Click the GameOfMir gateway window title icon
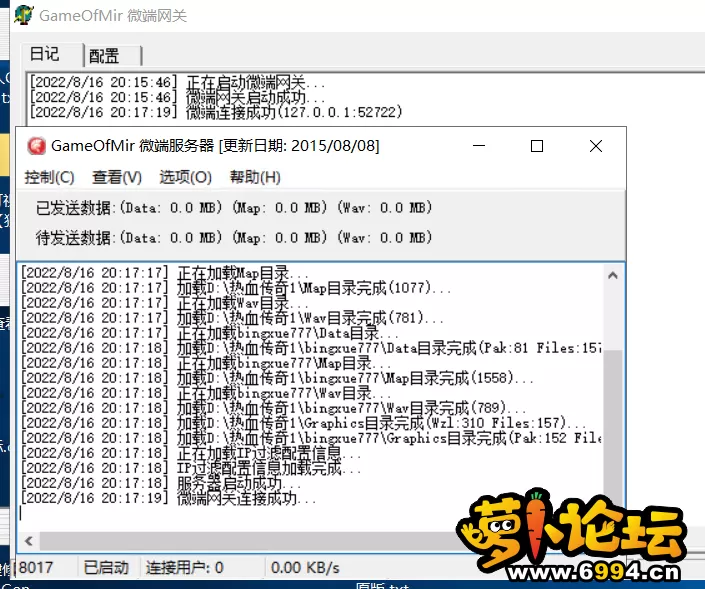The image size is (705, 589). (x=23, y=15)
